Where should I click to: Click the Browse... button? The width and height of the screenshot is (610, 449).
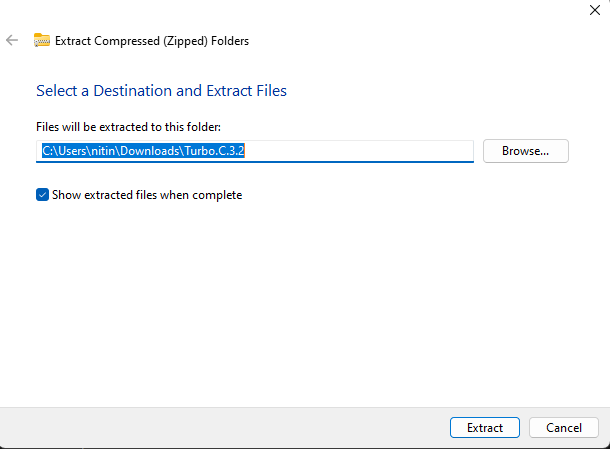526,151
